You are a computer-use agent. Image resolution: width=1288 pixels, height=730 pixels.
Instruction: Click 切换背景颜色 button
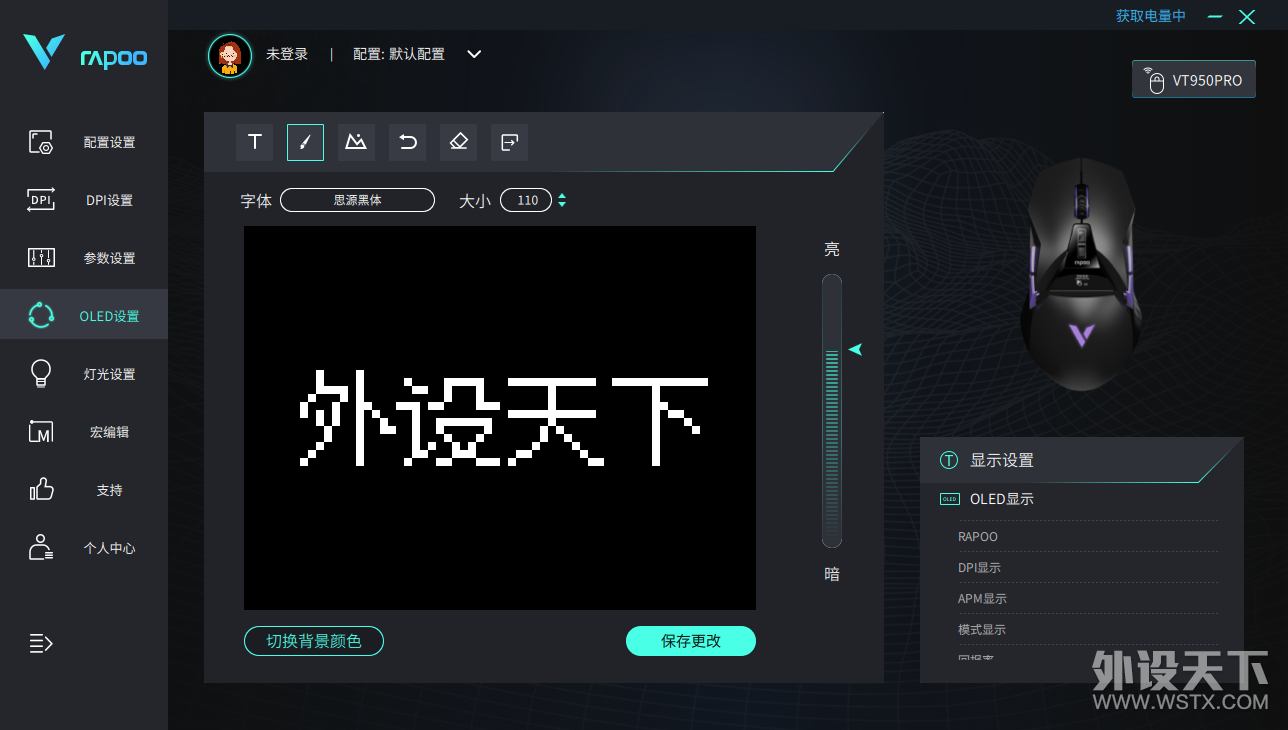coord(314,641)
